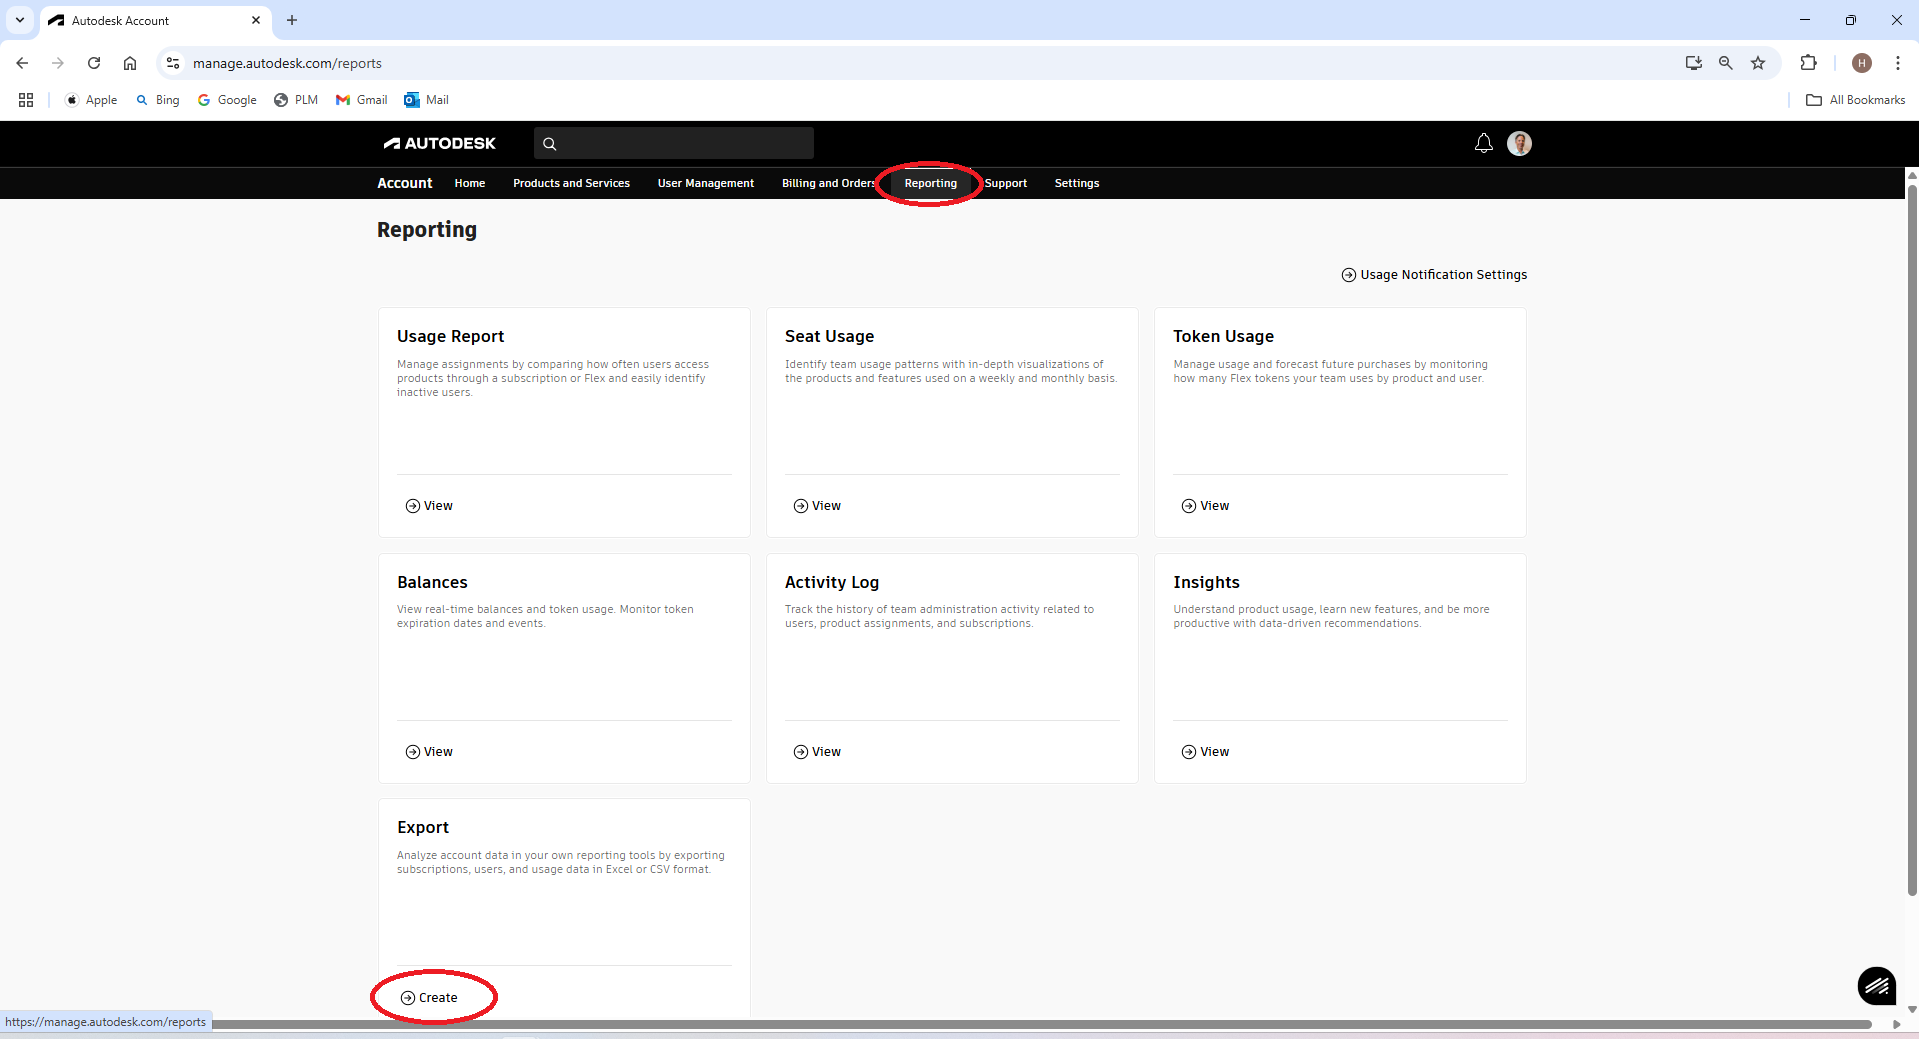Open the Apple bookmark
Image resolution: width=1919 pixels, height=1039 pixels.
point(91,100)
